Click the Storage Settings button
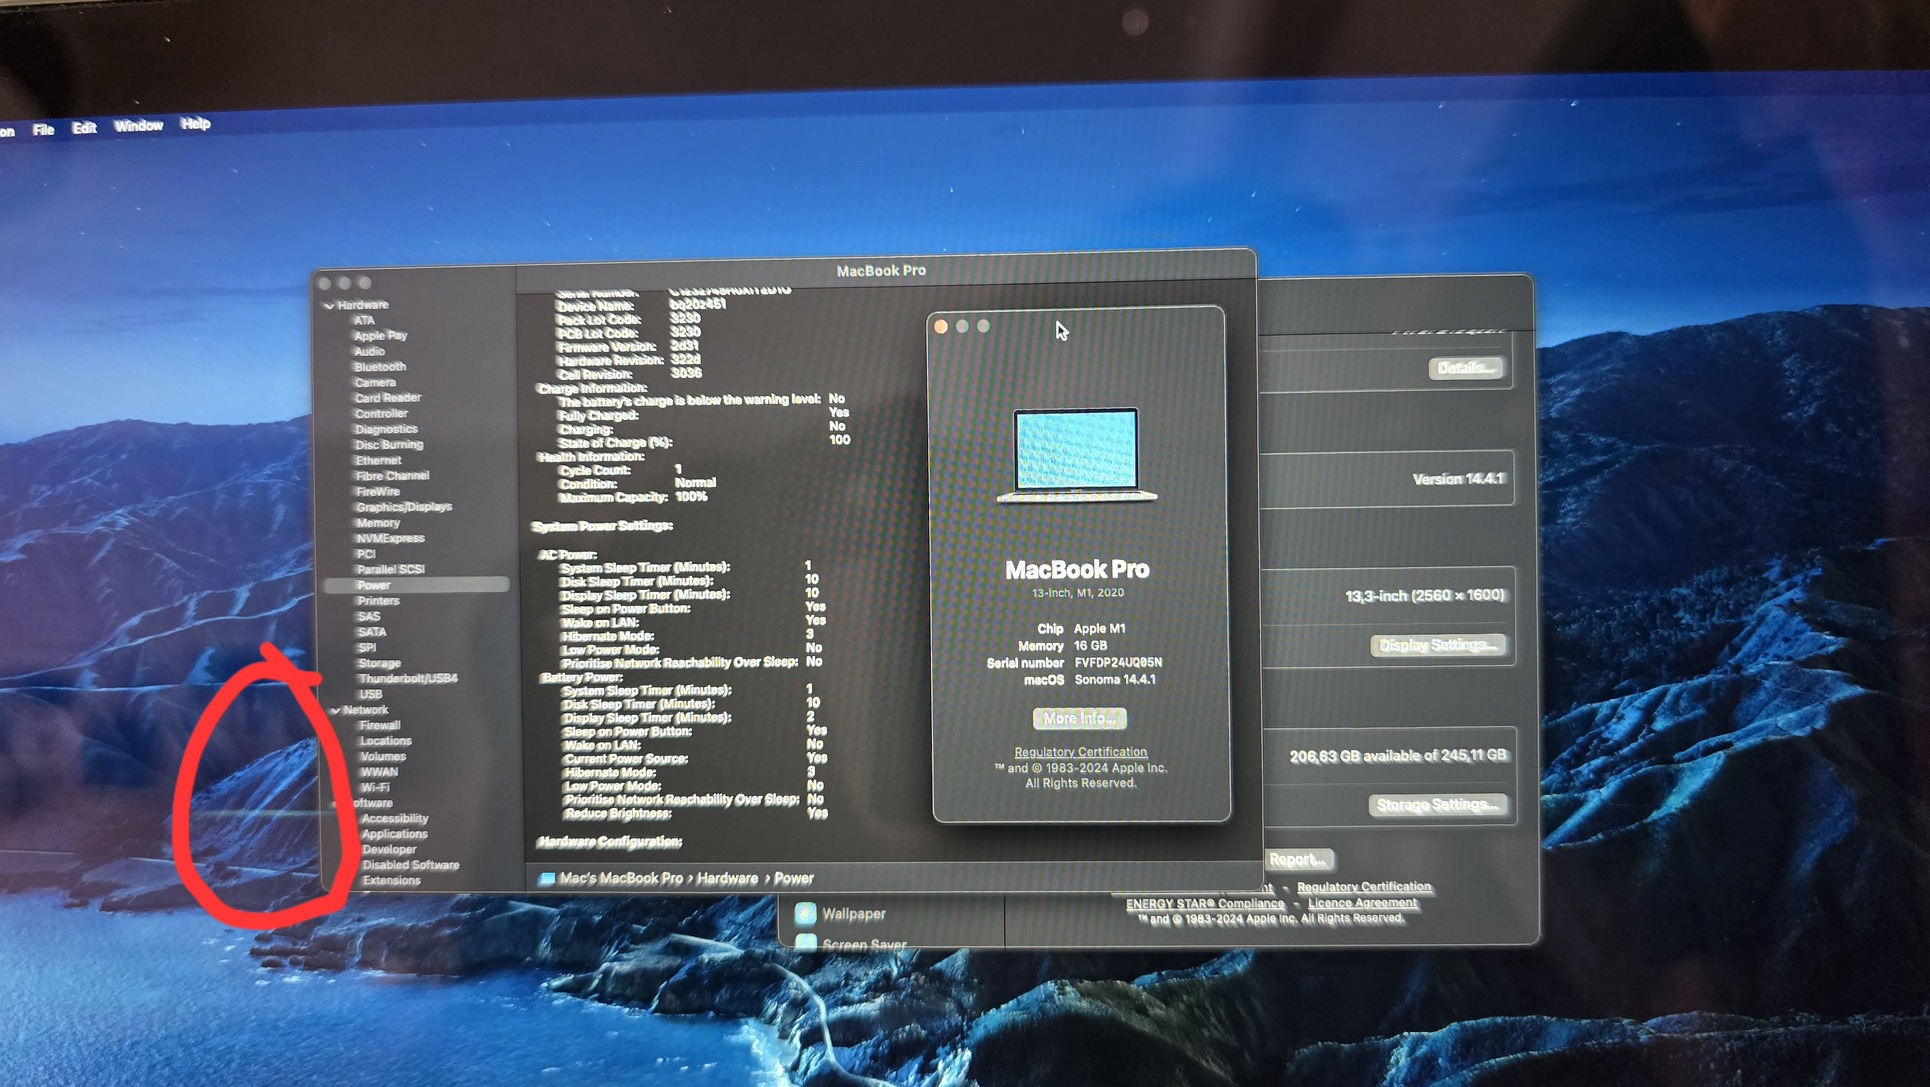The image size is (1930, 1087). tap(1437, 805)
